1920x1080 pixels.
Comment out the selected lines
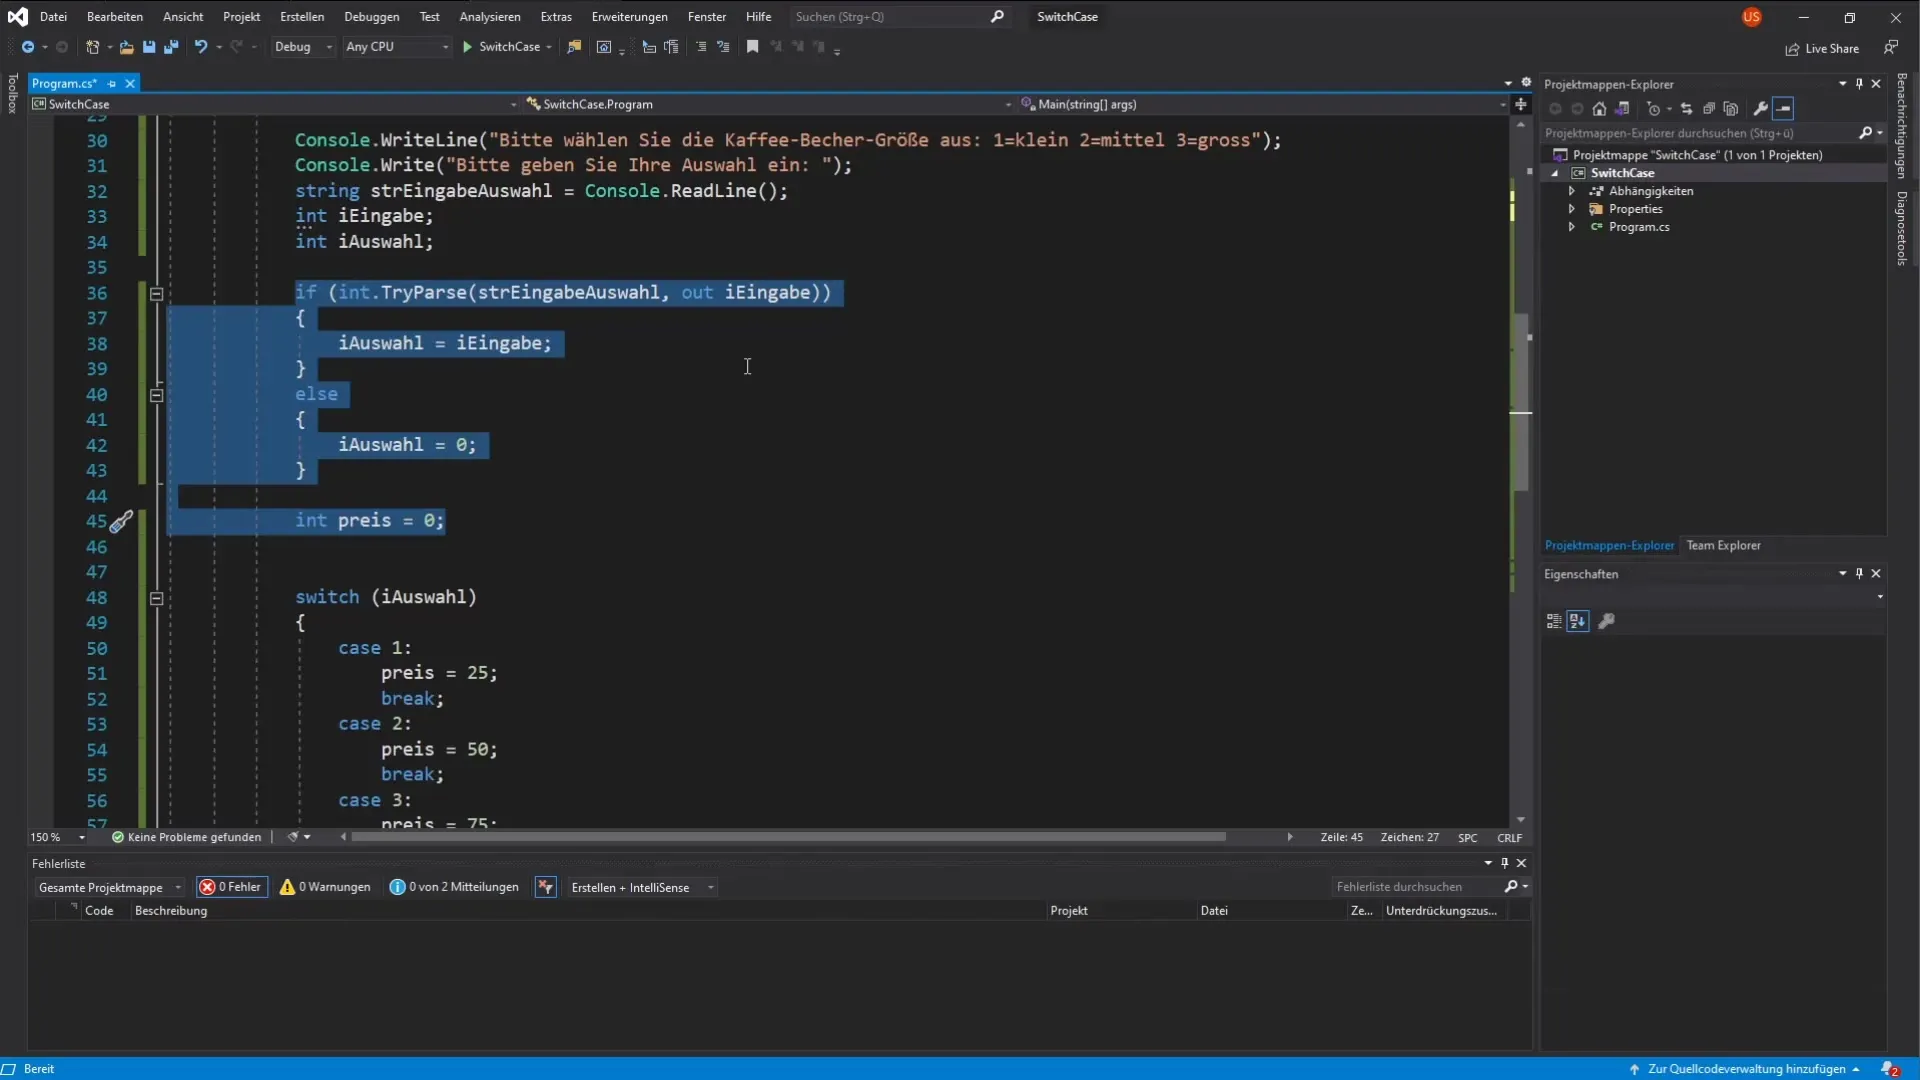(x=701, y=47)
